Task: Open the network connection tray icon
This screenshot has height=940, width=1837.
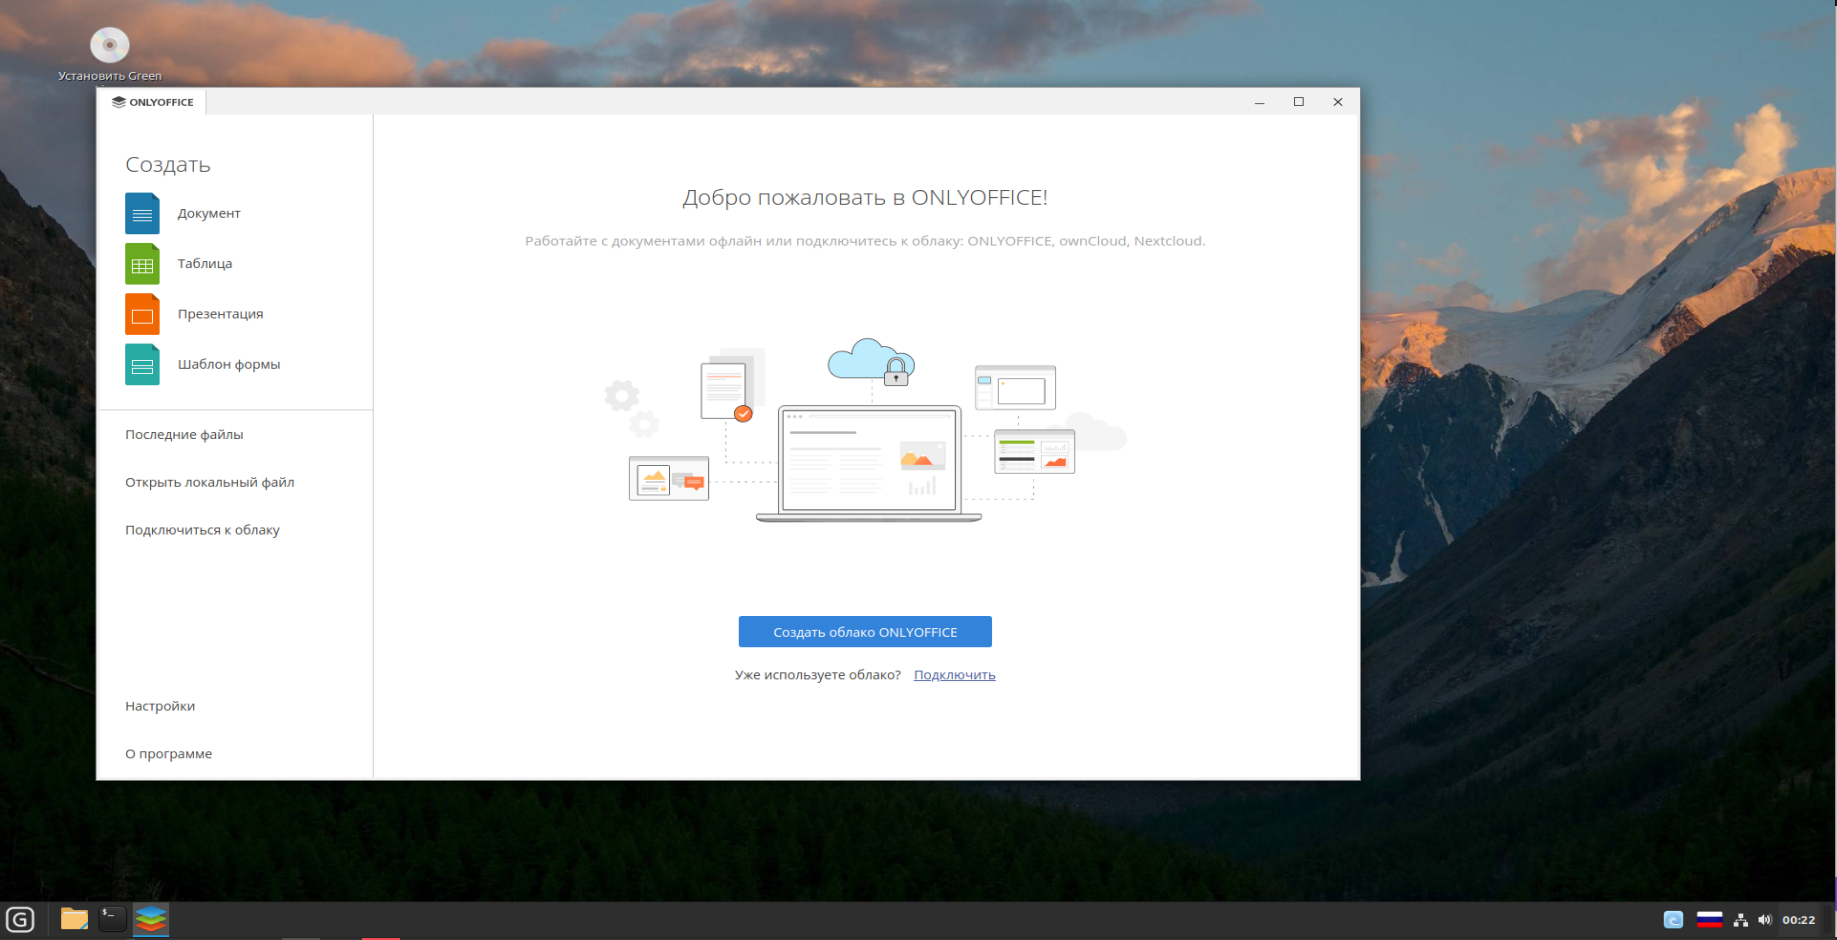Action: pos(1741,920)
